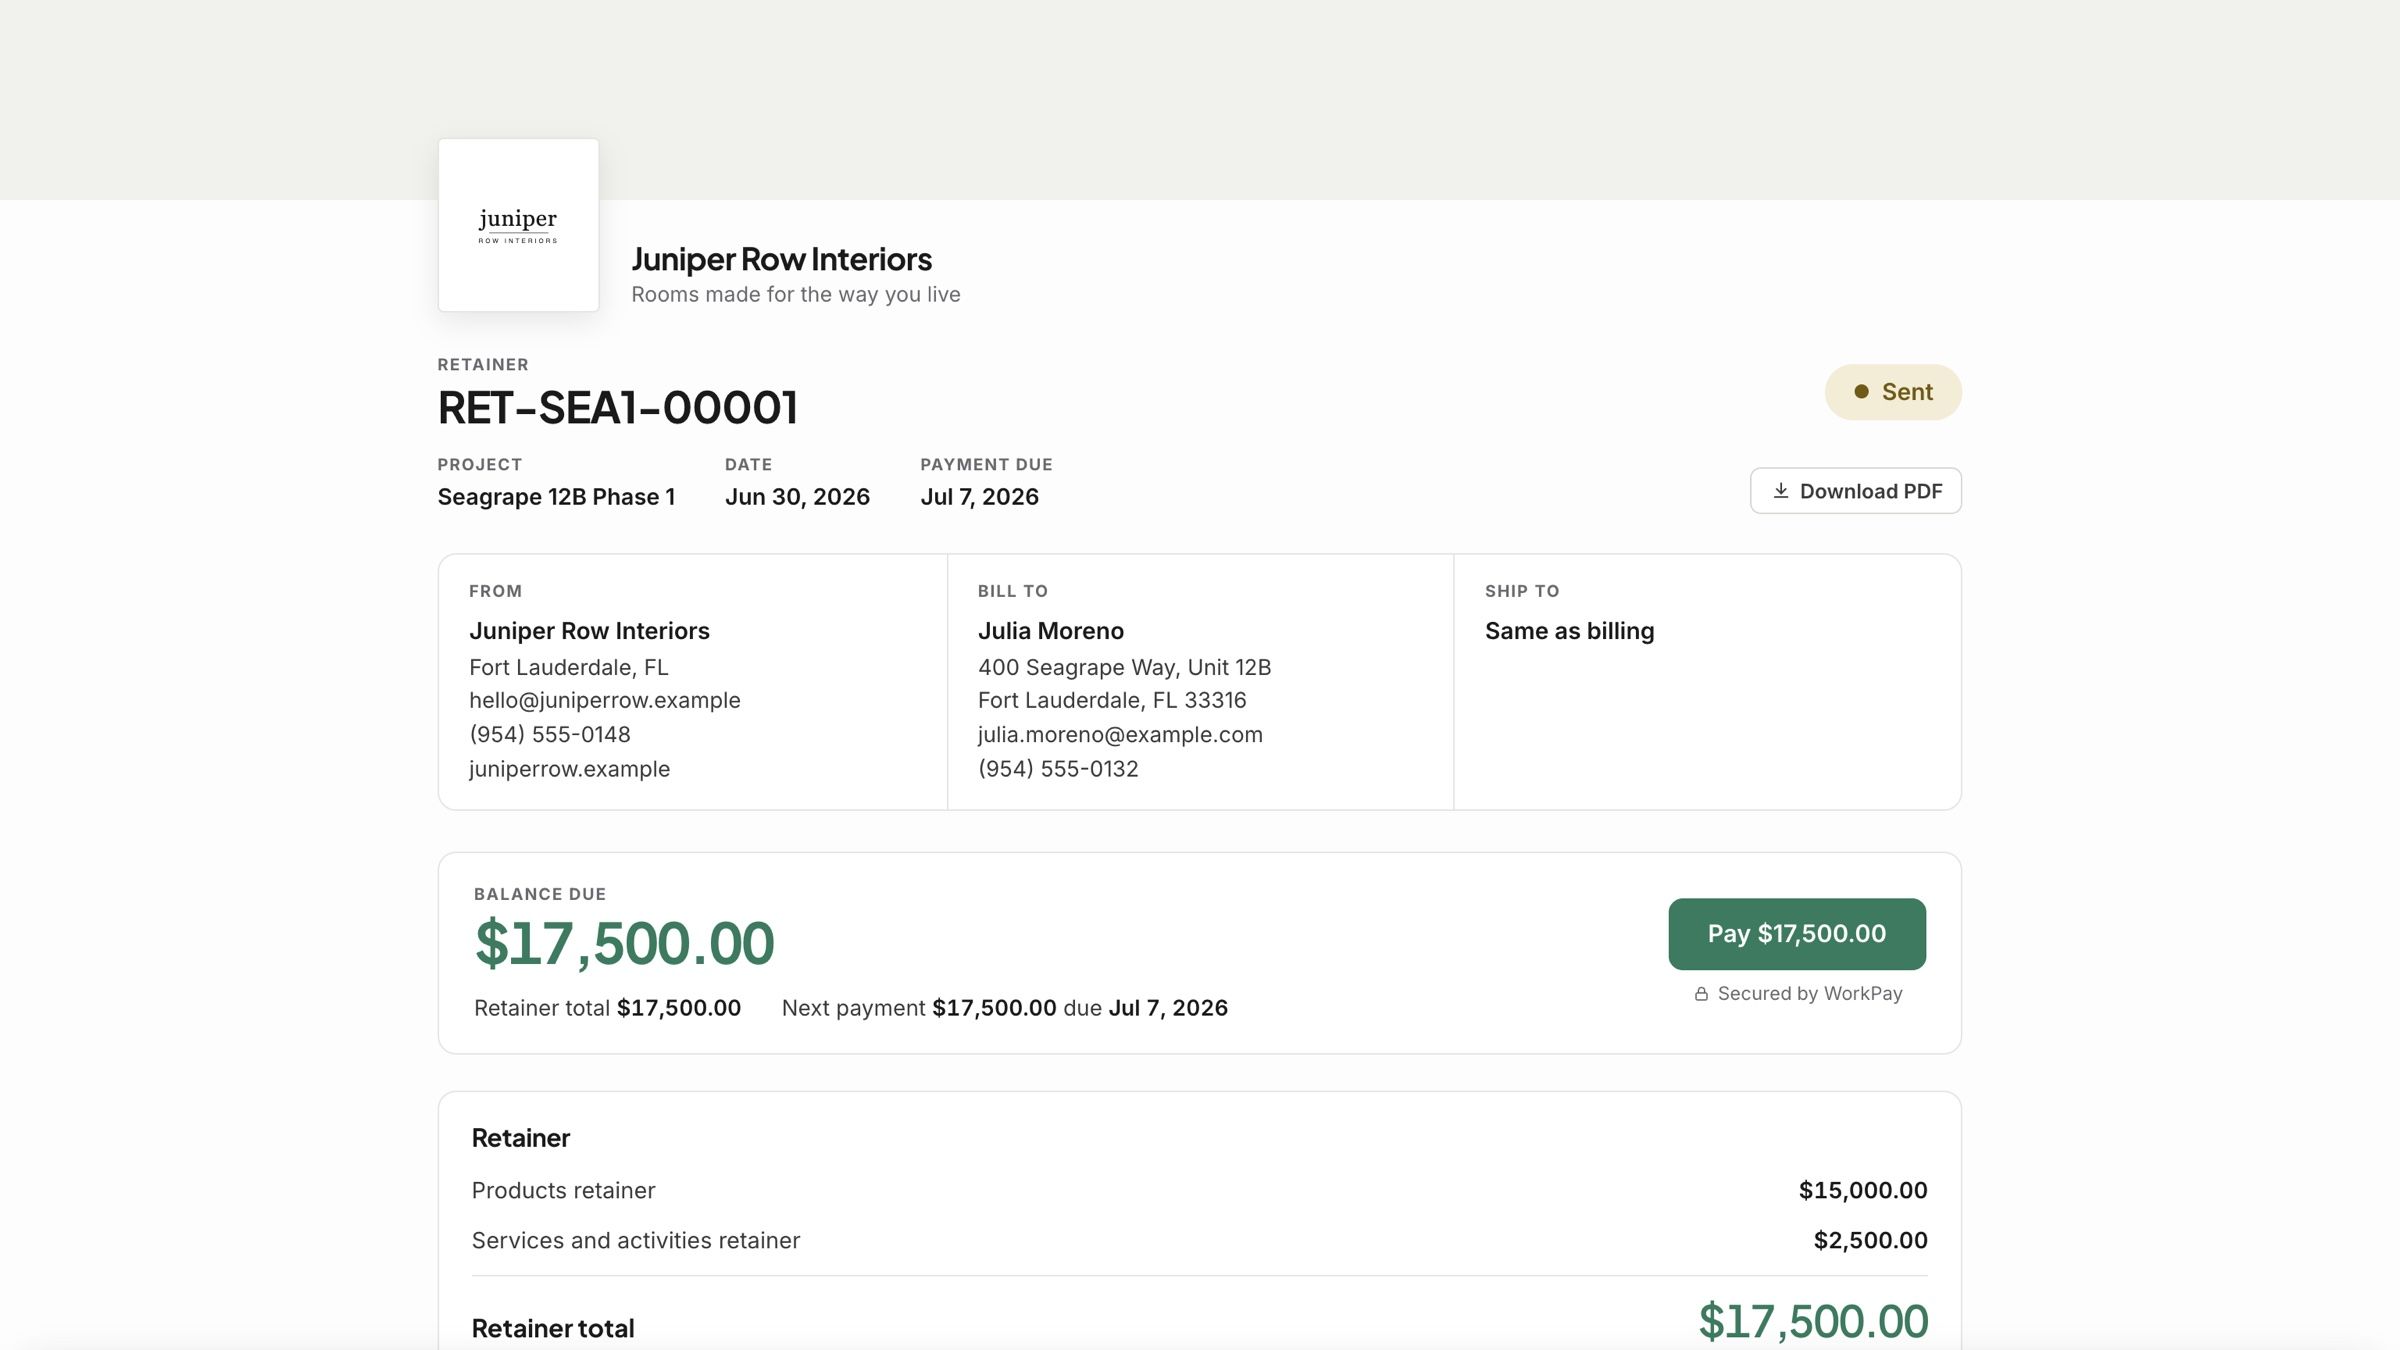Screen dimensions: 2400x1350
Task: Click the large $17,500.00 balance due amount
Action: click(624, 943)
